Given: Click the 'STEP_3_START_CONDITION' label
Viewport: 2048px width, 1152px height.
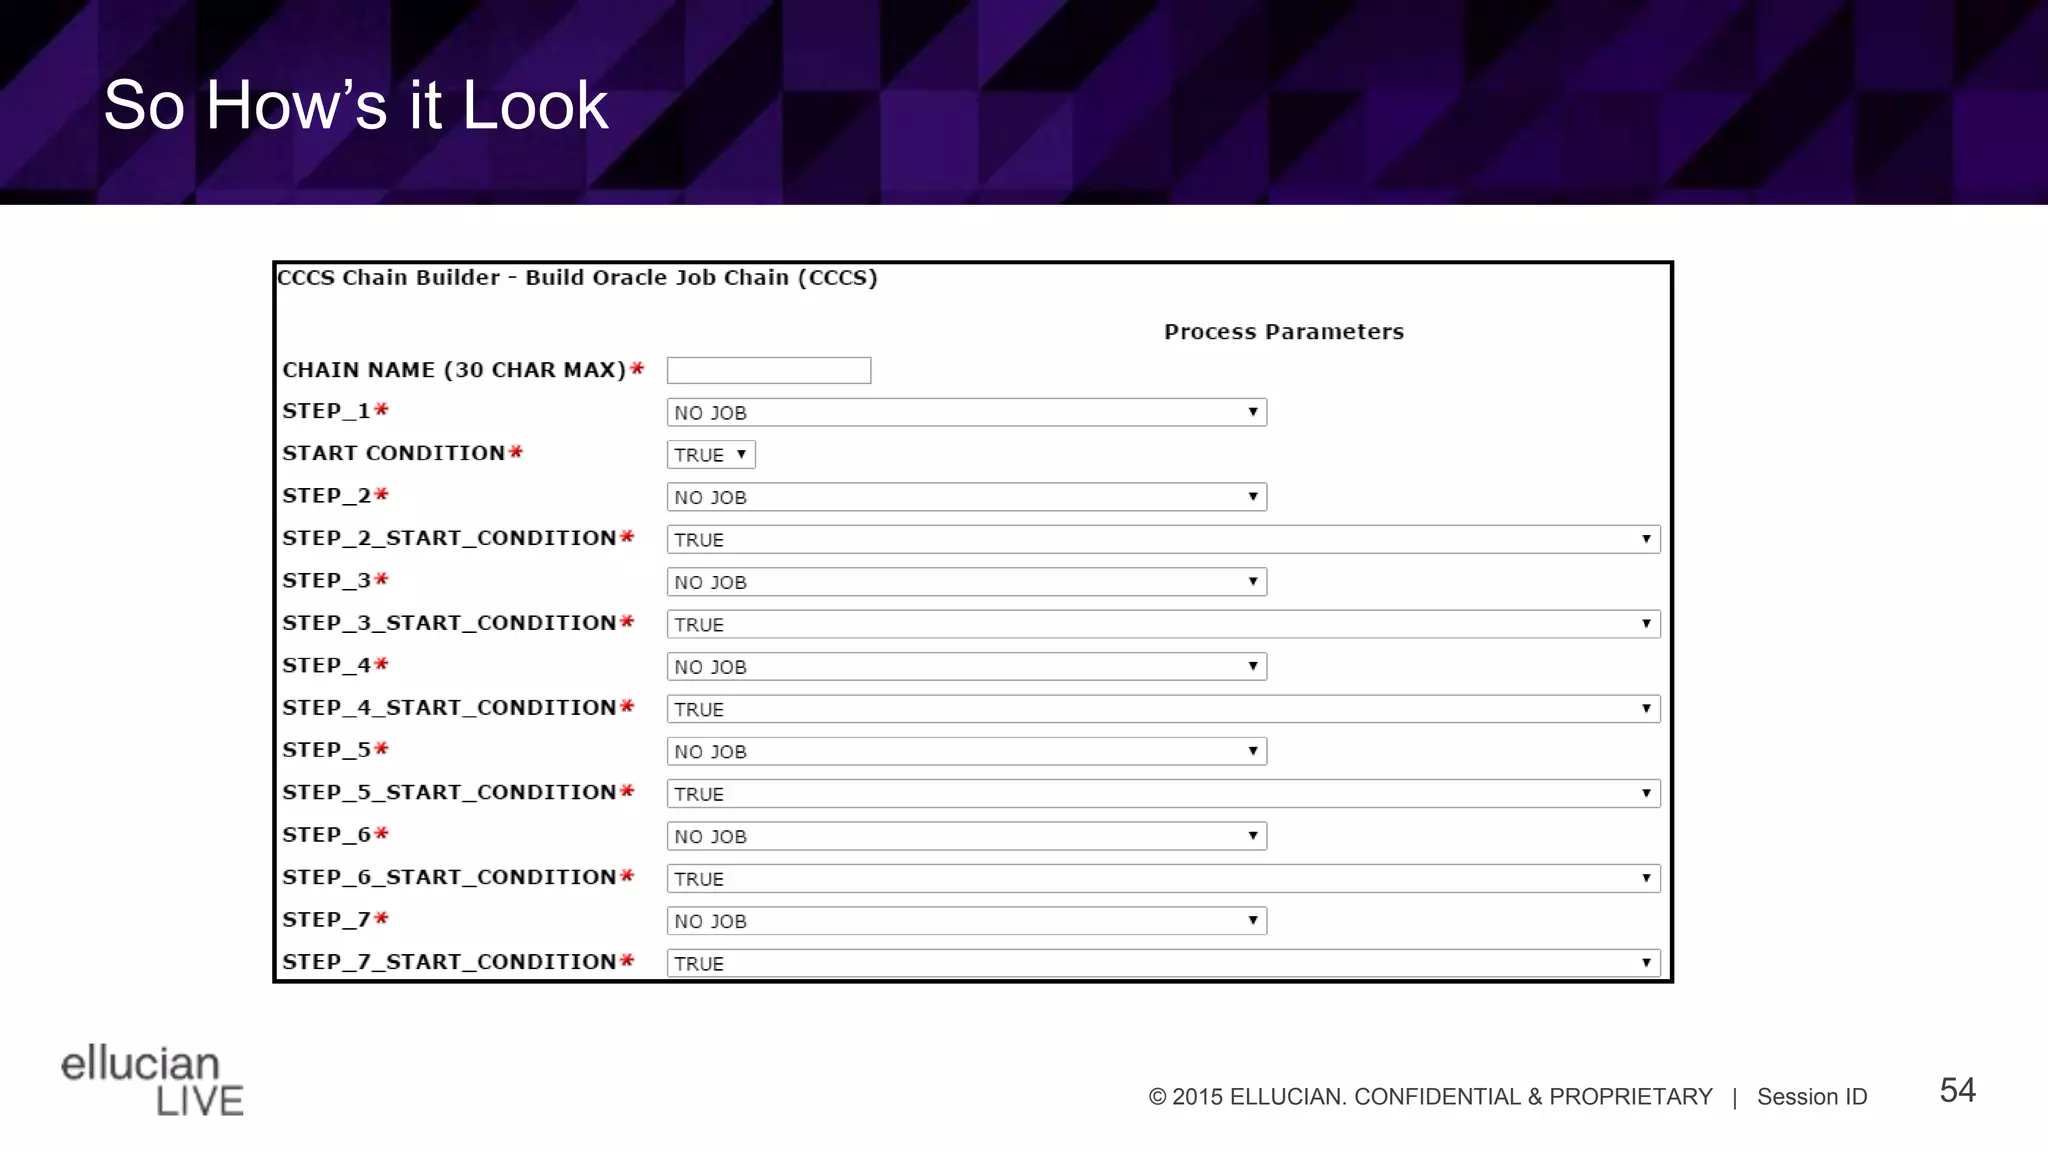Looking at the screenshot, I should tap(449, 623).
